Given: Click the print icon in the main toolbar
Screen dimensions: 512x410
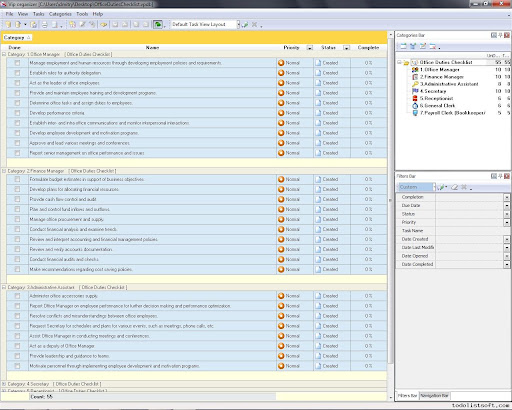Looking at the screenshot, I should tap(44, 25).
